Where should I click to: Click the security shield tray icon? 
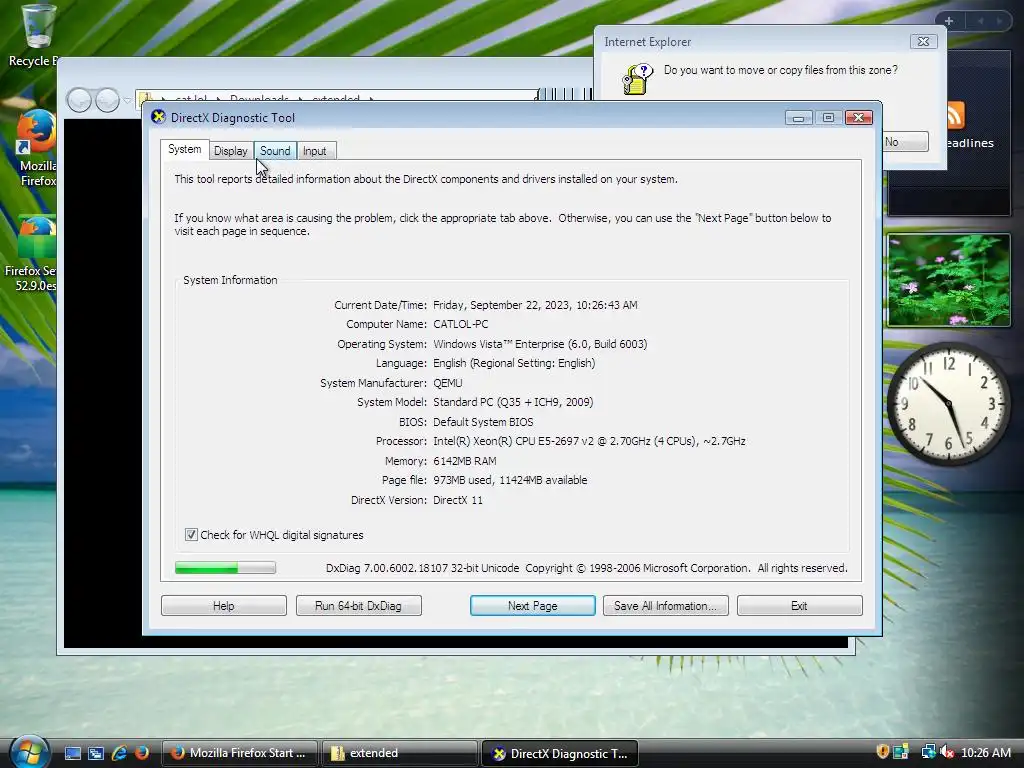coord(882,752)
